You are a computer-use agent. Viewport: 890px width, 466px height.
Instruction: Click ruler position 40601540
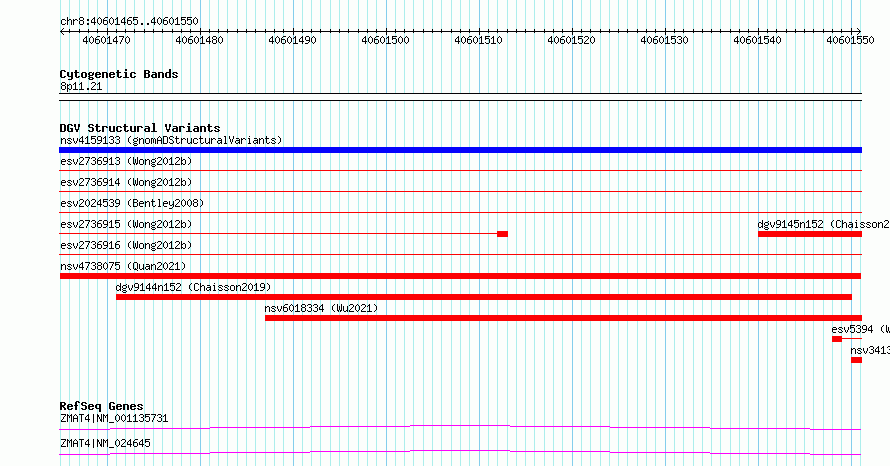click(758, 40)
